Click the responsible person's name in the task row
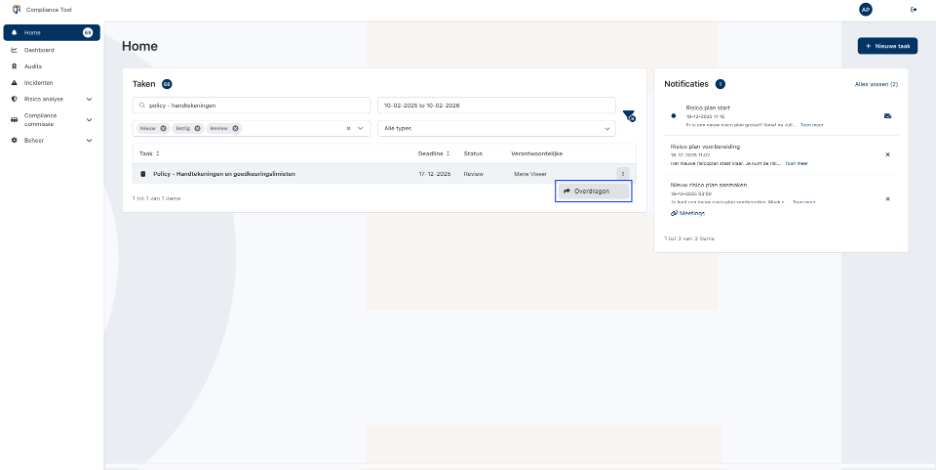This screenshot has width=936, height=470. [x=529, y=174]
